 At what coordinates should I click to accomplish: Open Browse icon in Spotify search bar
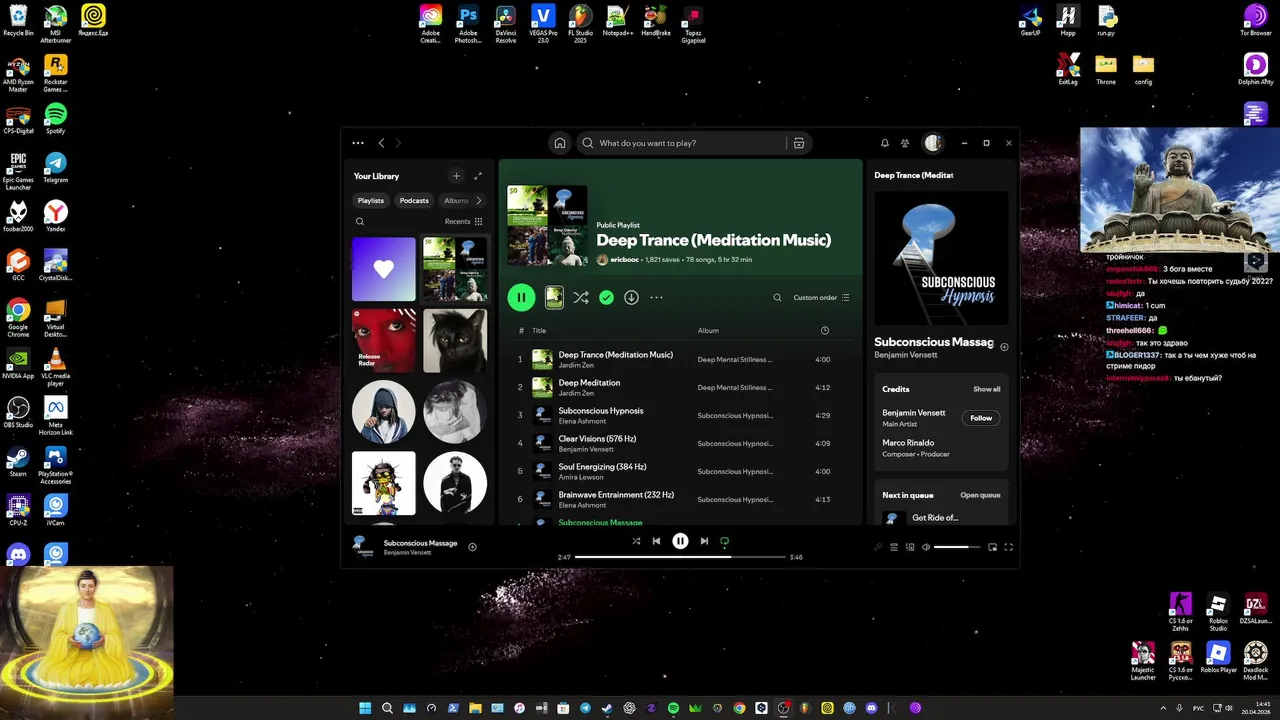[799, 143]
